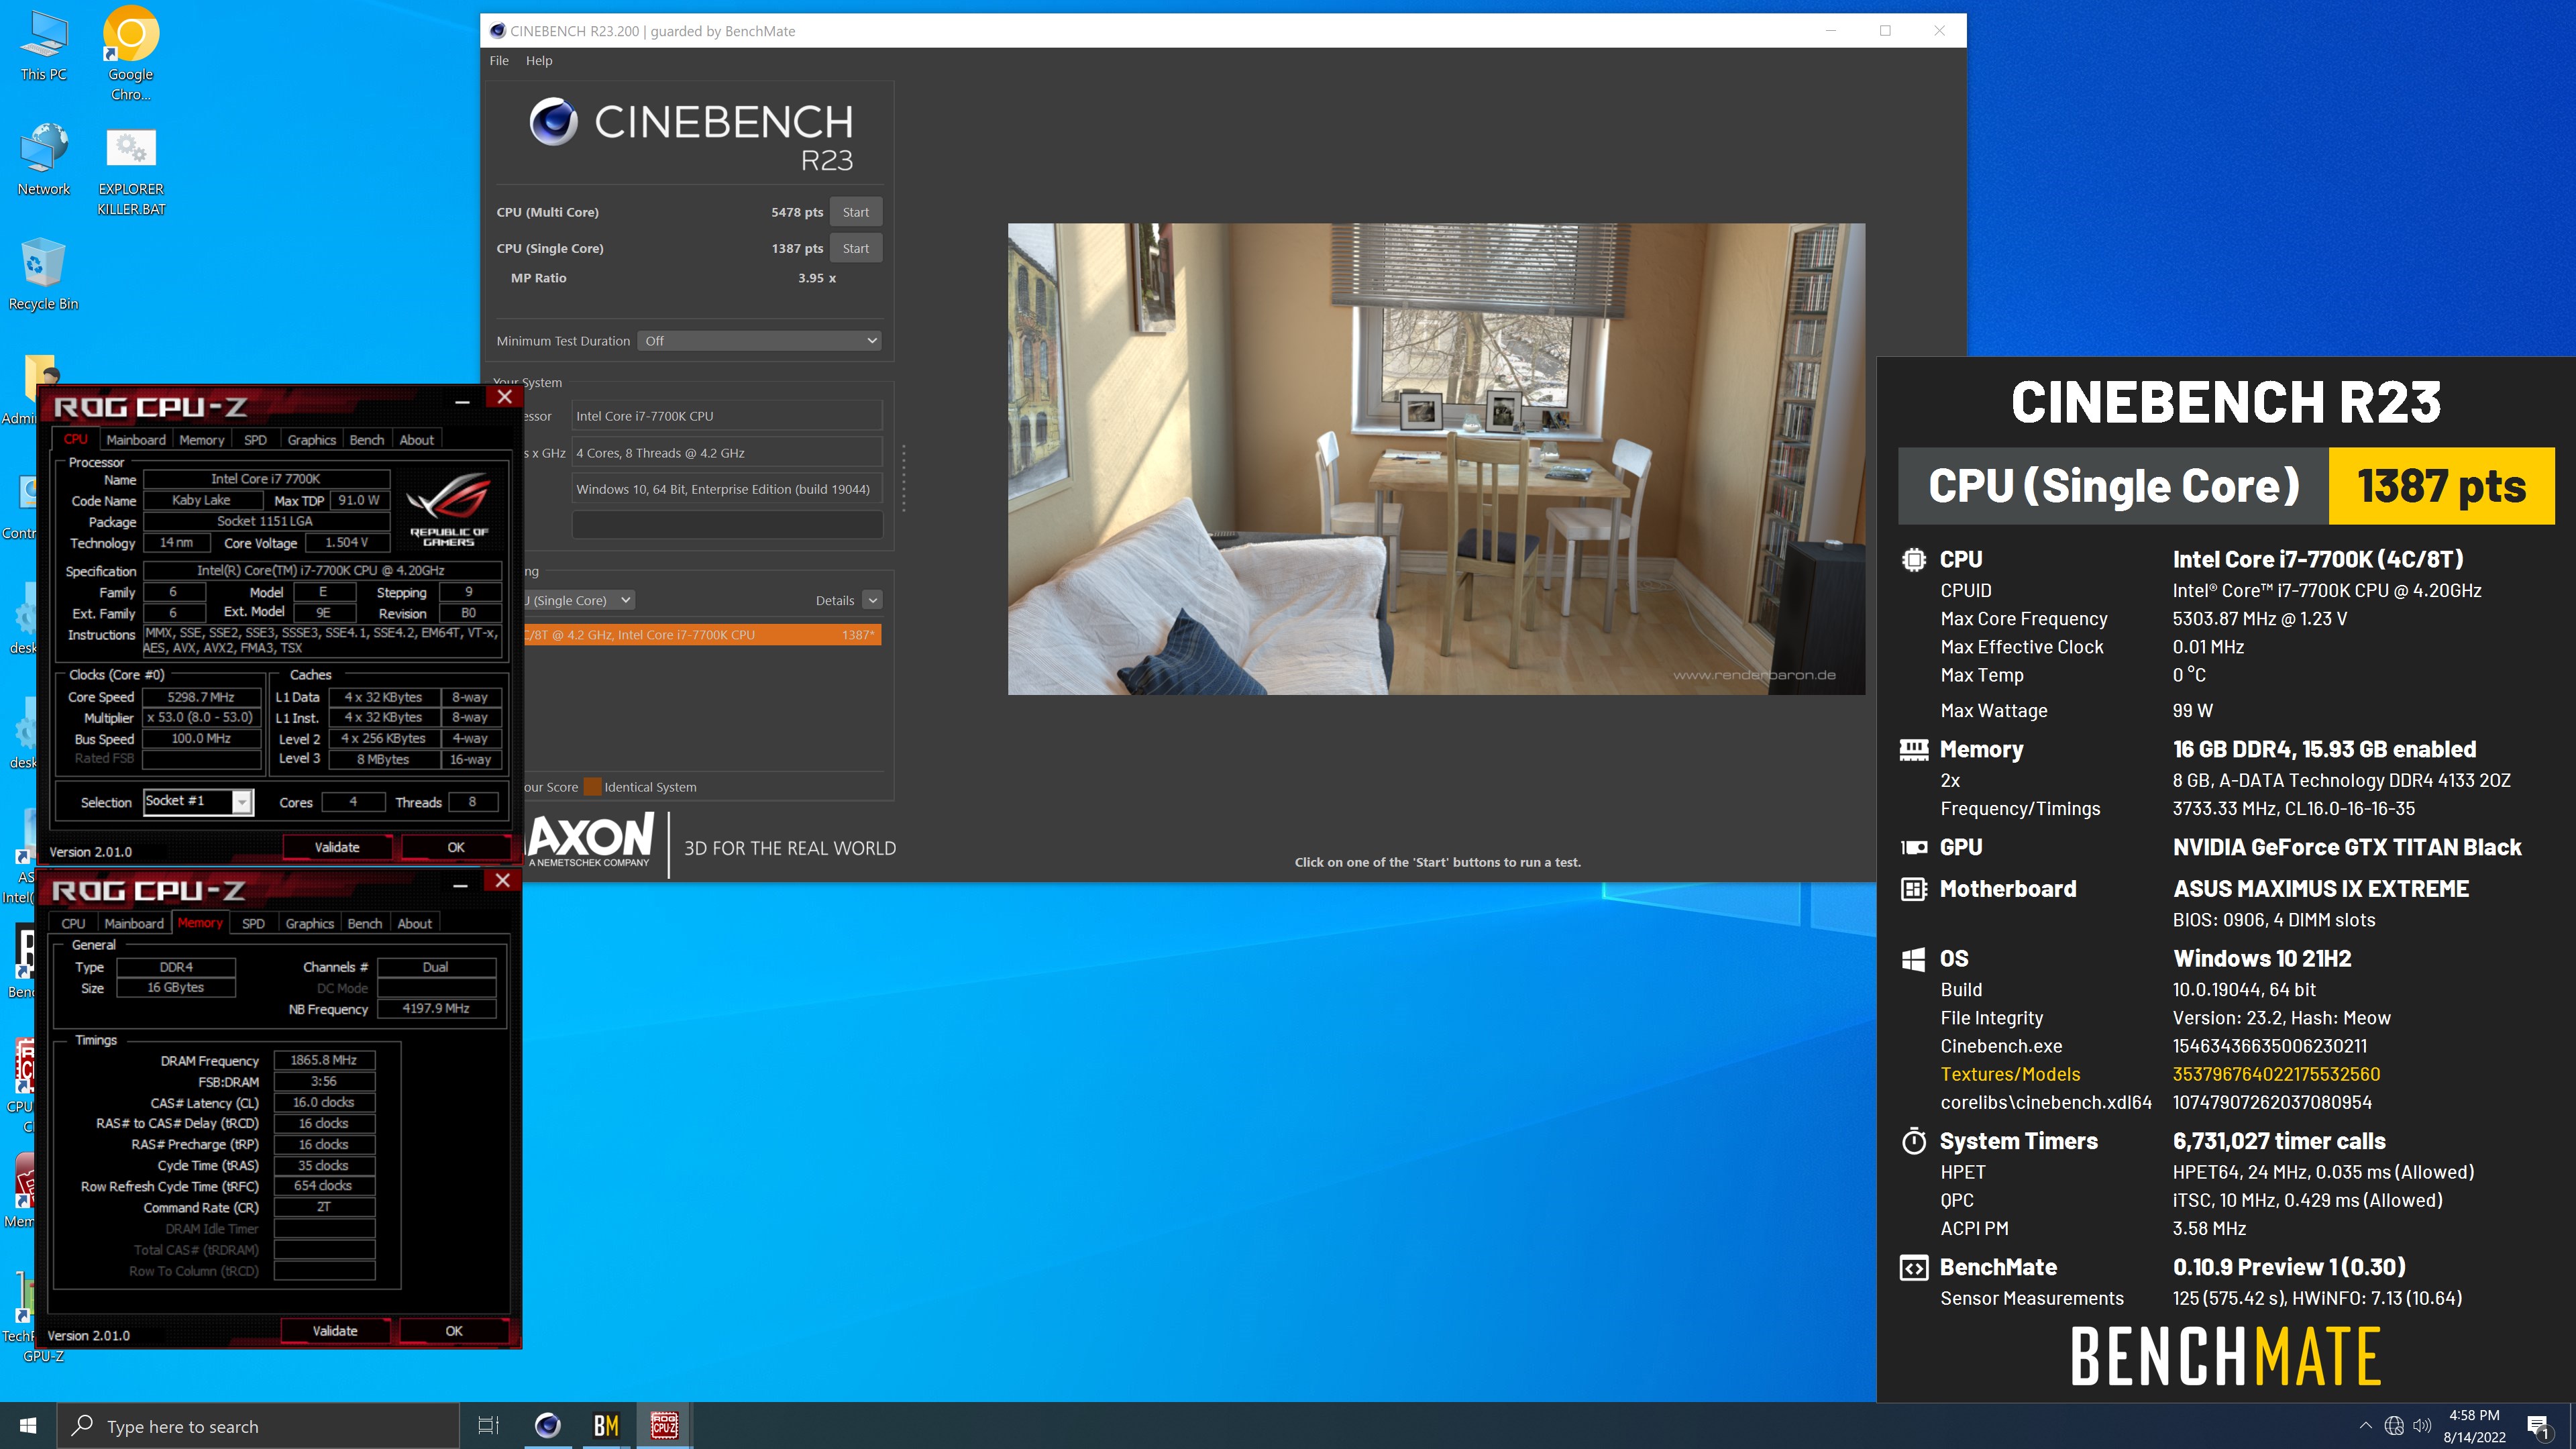This screenshot has height=1449, width=2576.
Task: Switch to About tab in upper CPU-Z
Action: pos(417,440)
